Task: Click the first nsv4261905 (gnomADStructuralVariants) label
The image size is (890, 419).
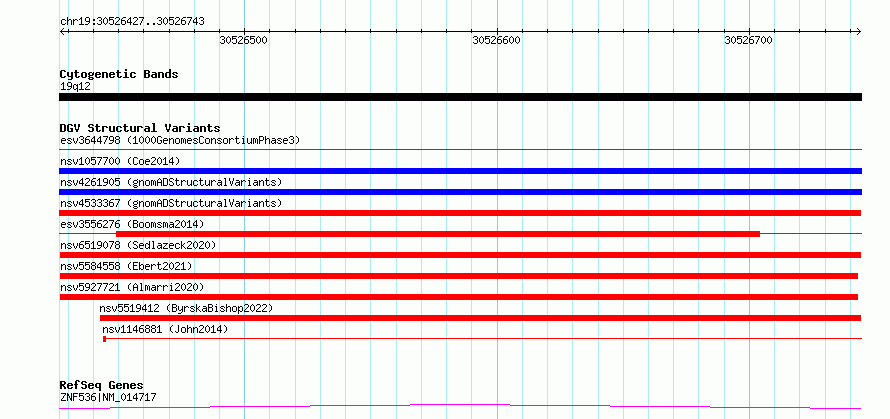Action: [x=171, y=182]
